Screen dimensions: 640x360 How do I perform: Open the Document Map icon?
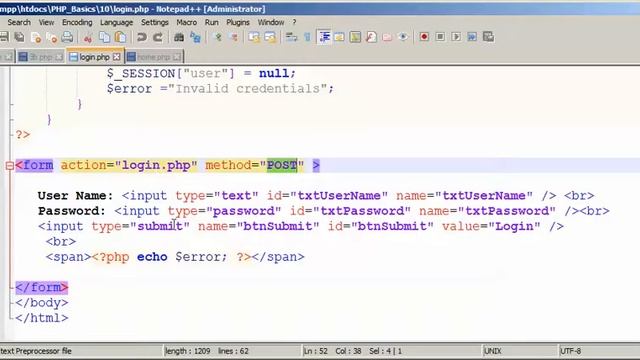click(x=355, y=37)
